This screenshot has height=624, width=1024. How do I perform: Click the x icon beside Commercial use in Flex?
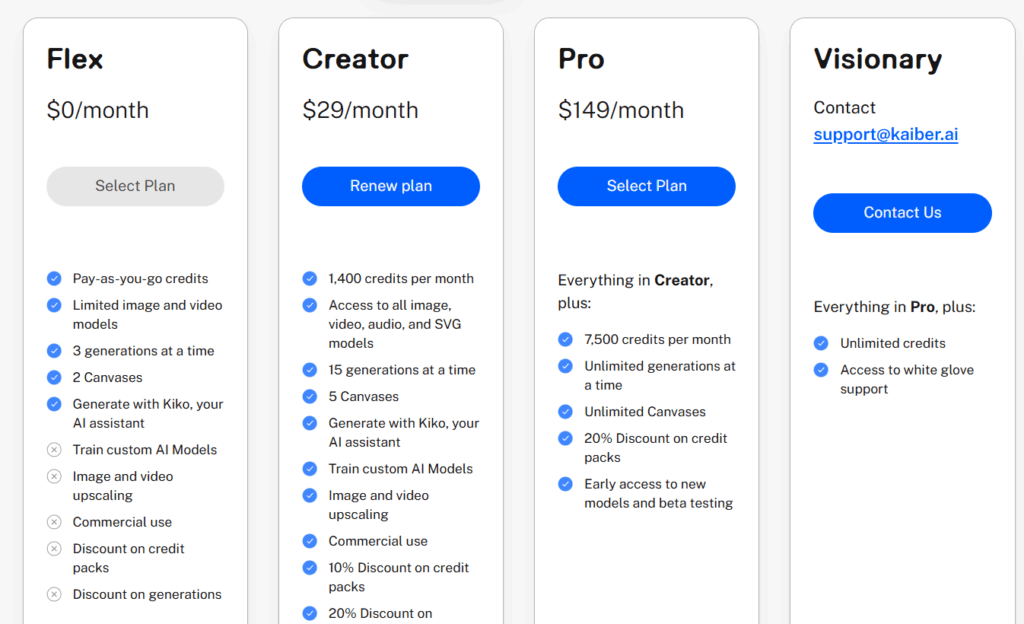[54, 522]
